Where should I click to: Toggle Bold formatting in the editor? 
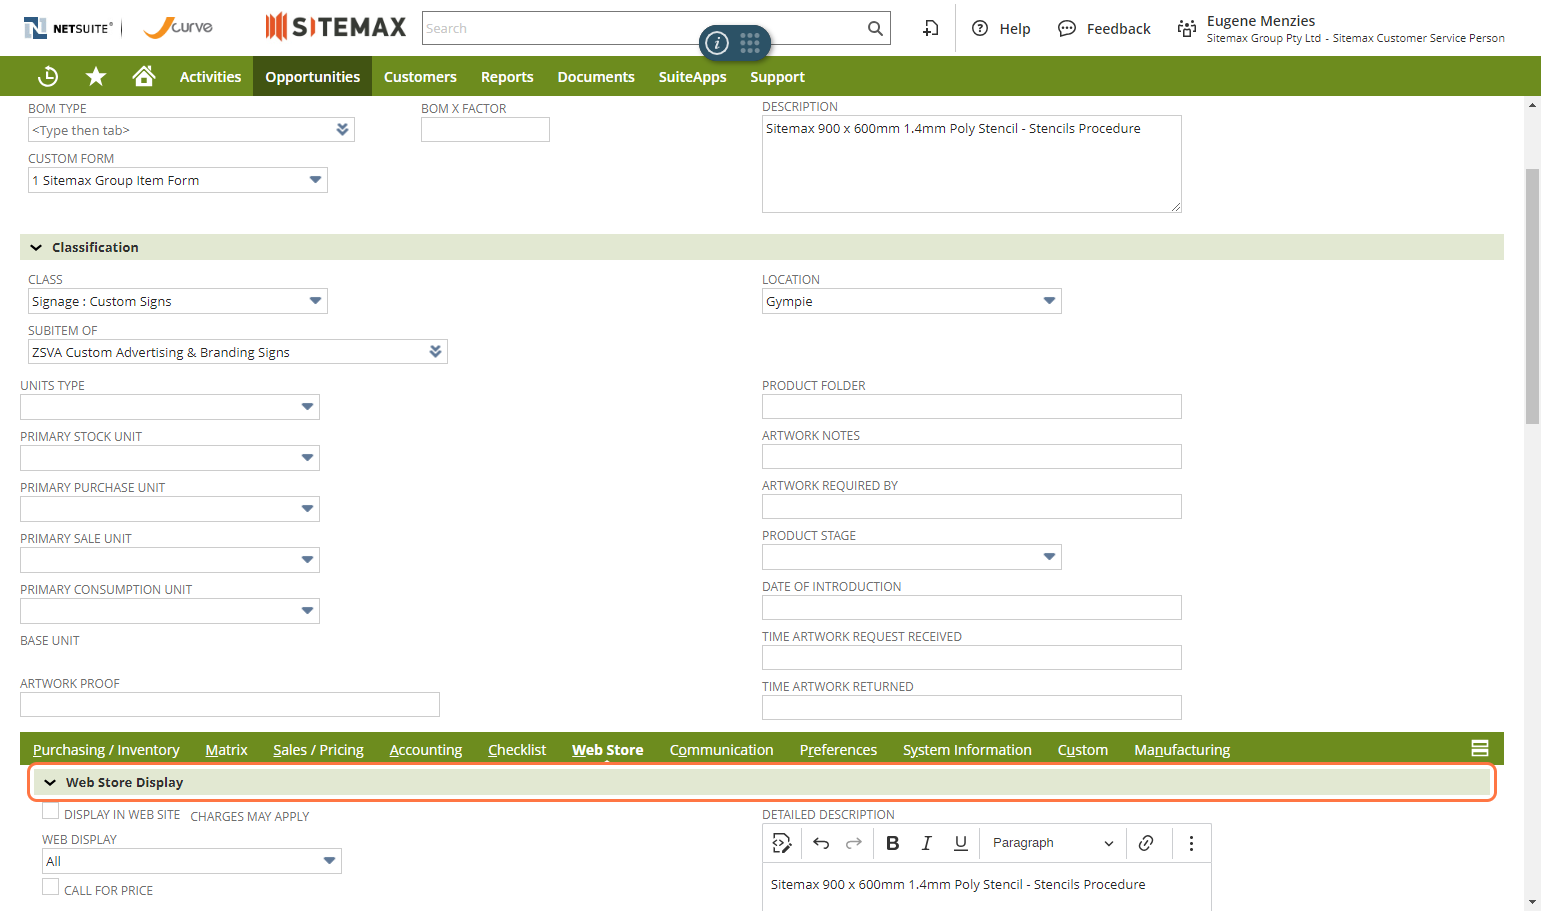893,843
